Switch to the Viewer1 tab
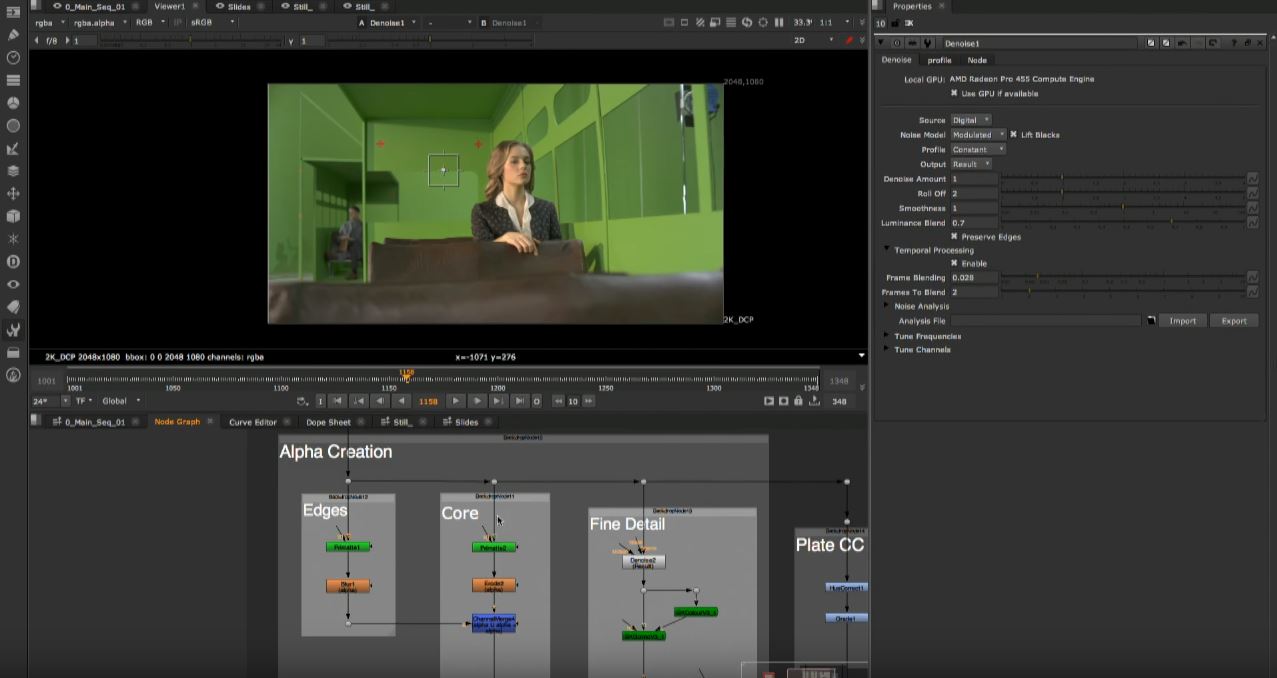This screenshot has height=678, width=1277. click(169, 6)
